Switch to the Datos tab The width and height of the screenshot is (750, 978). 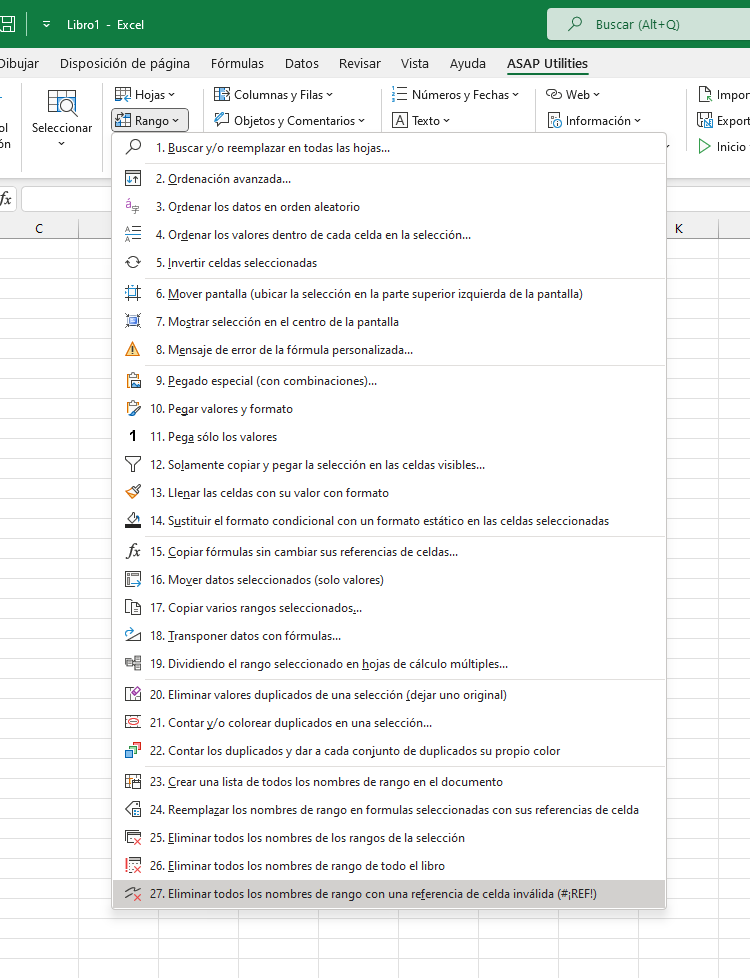pyautogui.click(x=301, y=64)
